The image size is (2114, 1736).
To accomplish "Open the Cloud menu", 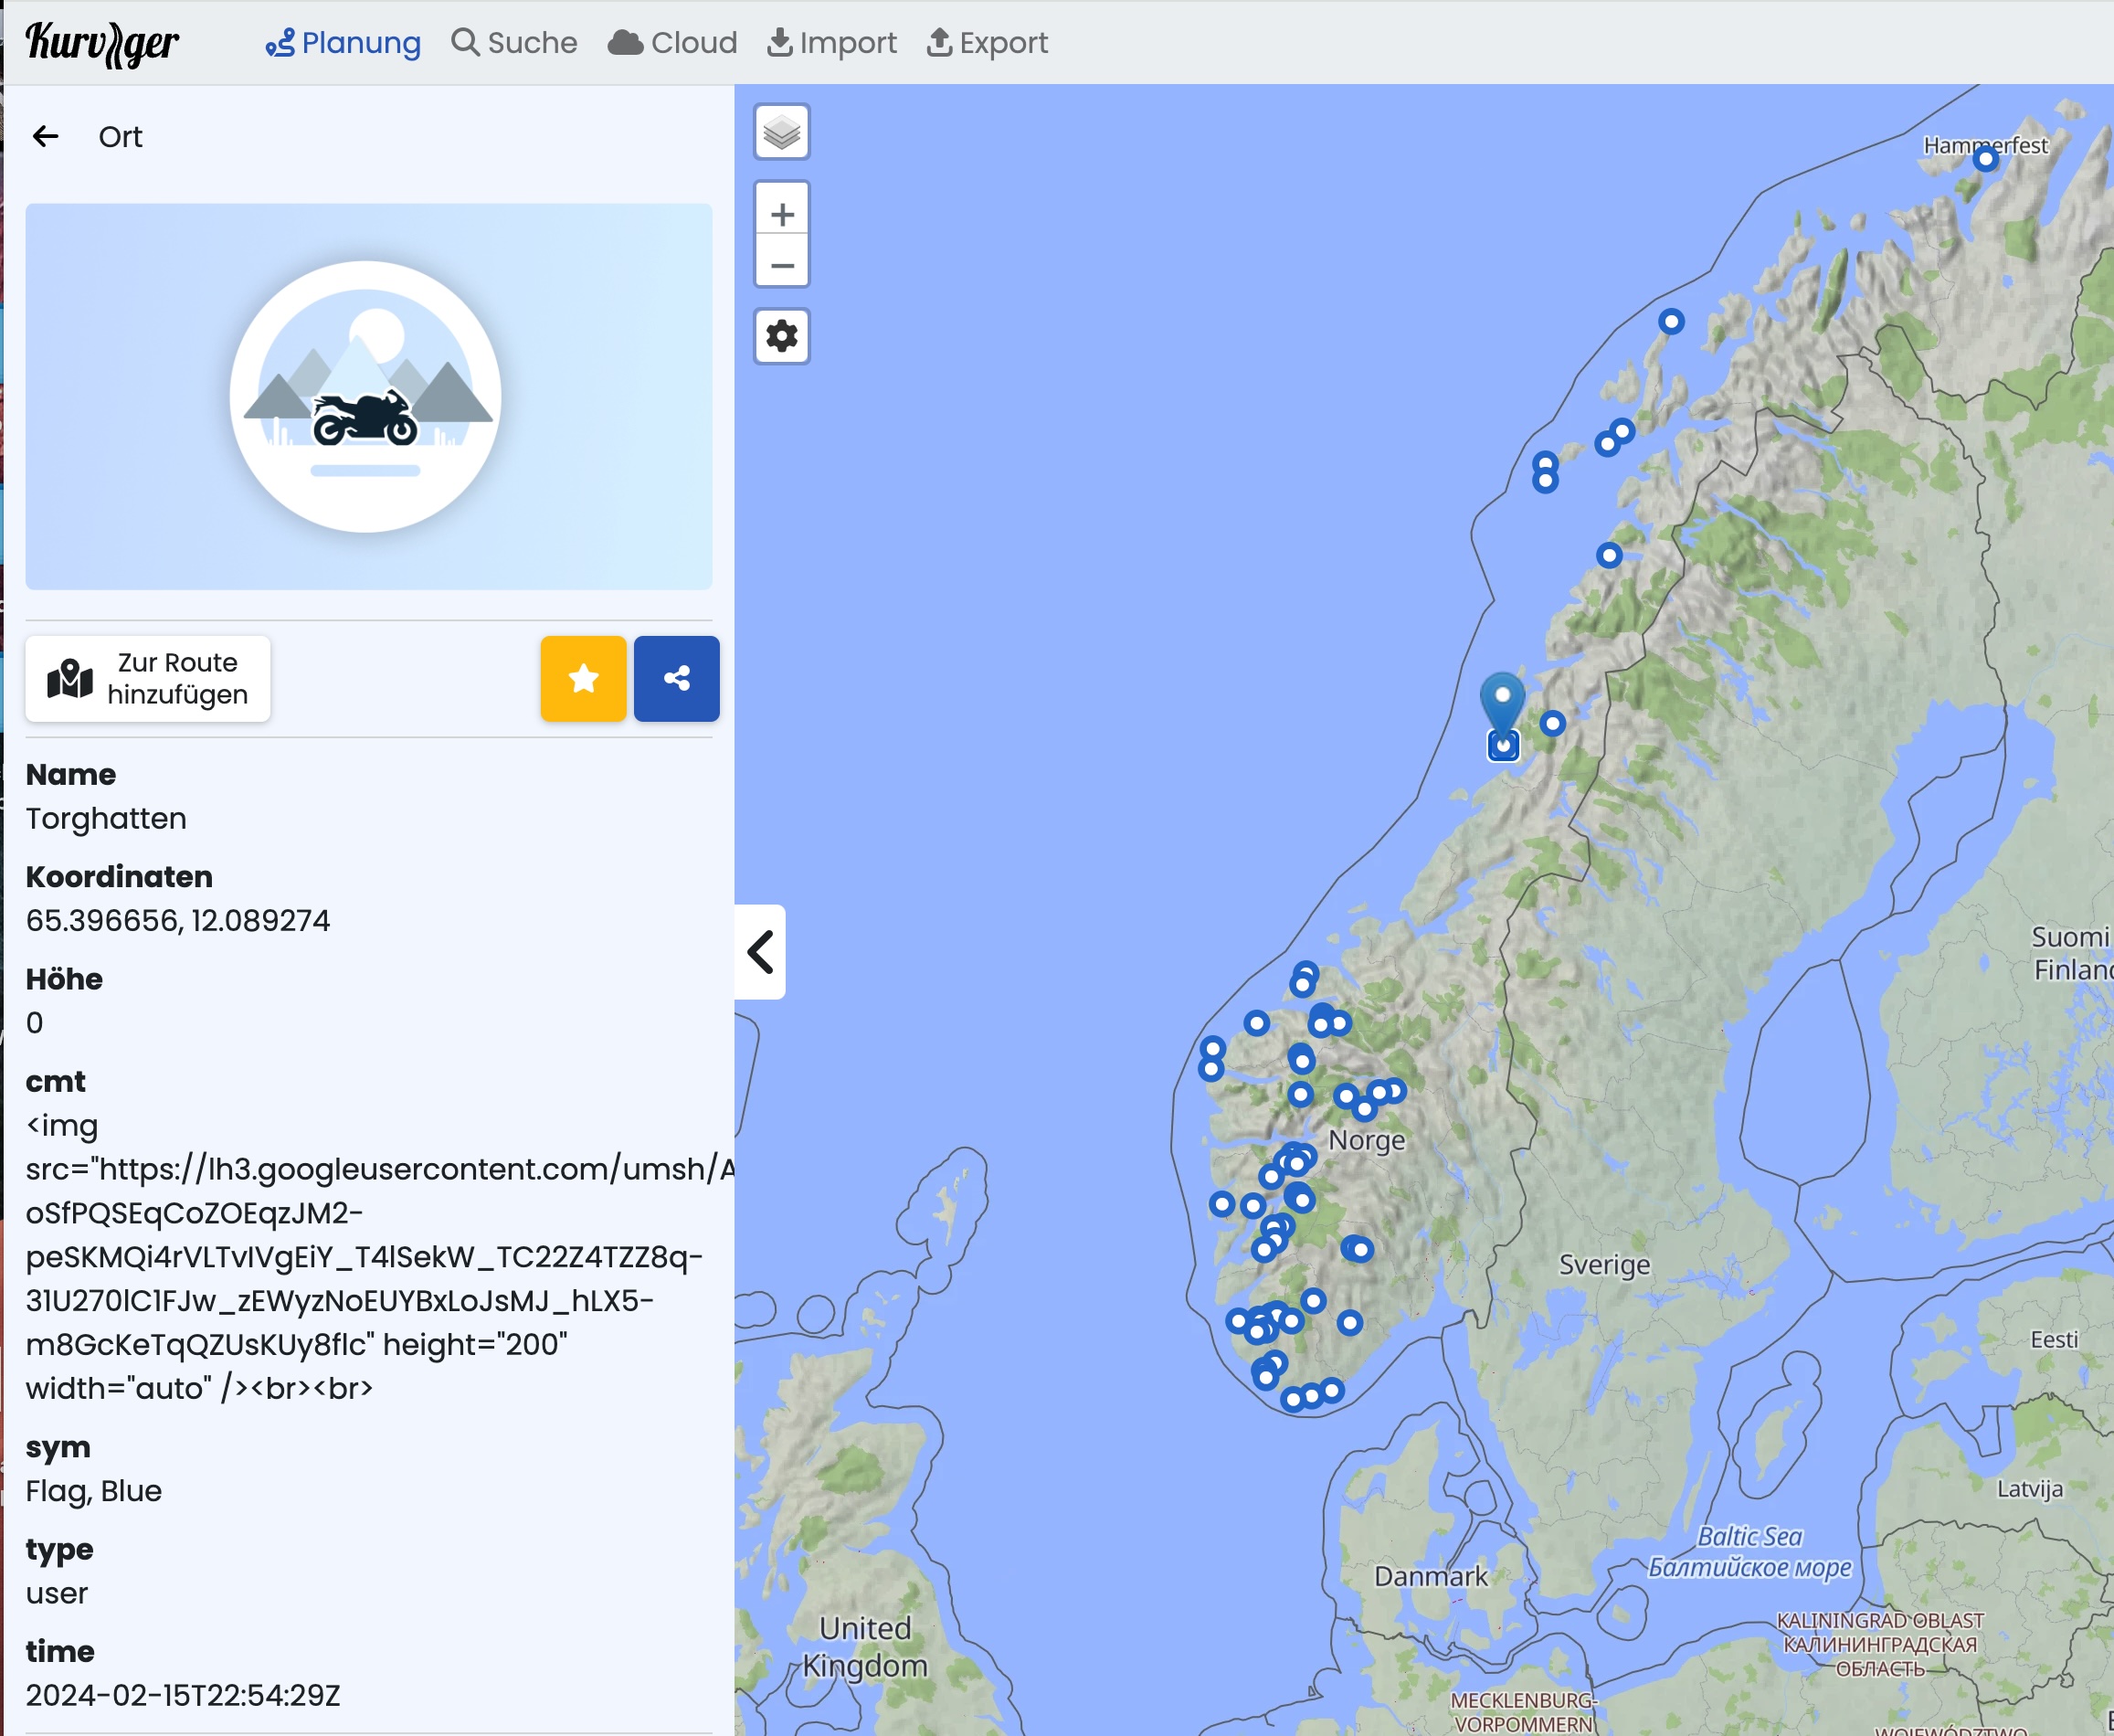I will [x=673, y=43].
